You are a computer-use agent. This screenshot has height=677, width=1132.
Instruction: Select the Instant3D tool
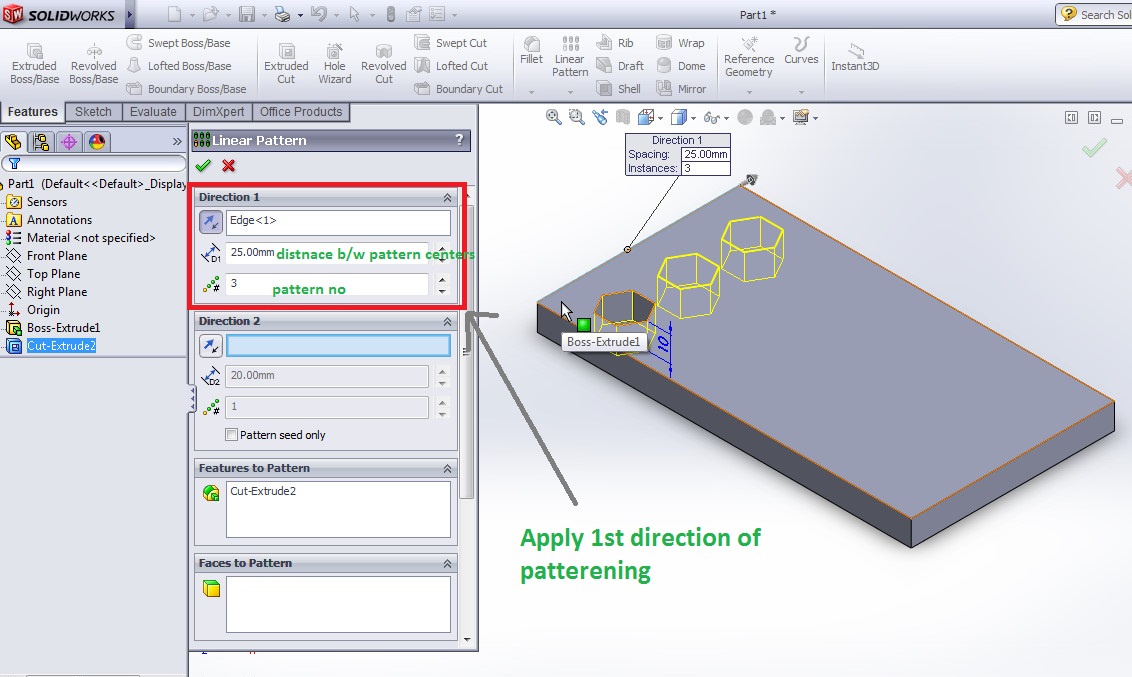tap(855, 60)
